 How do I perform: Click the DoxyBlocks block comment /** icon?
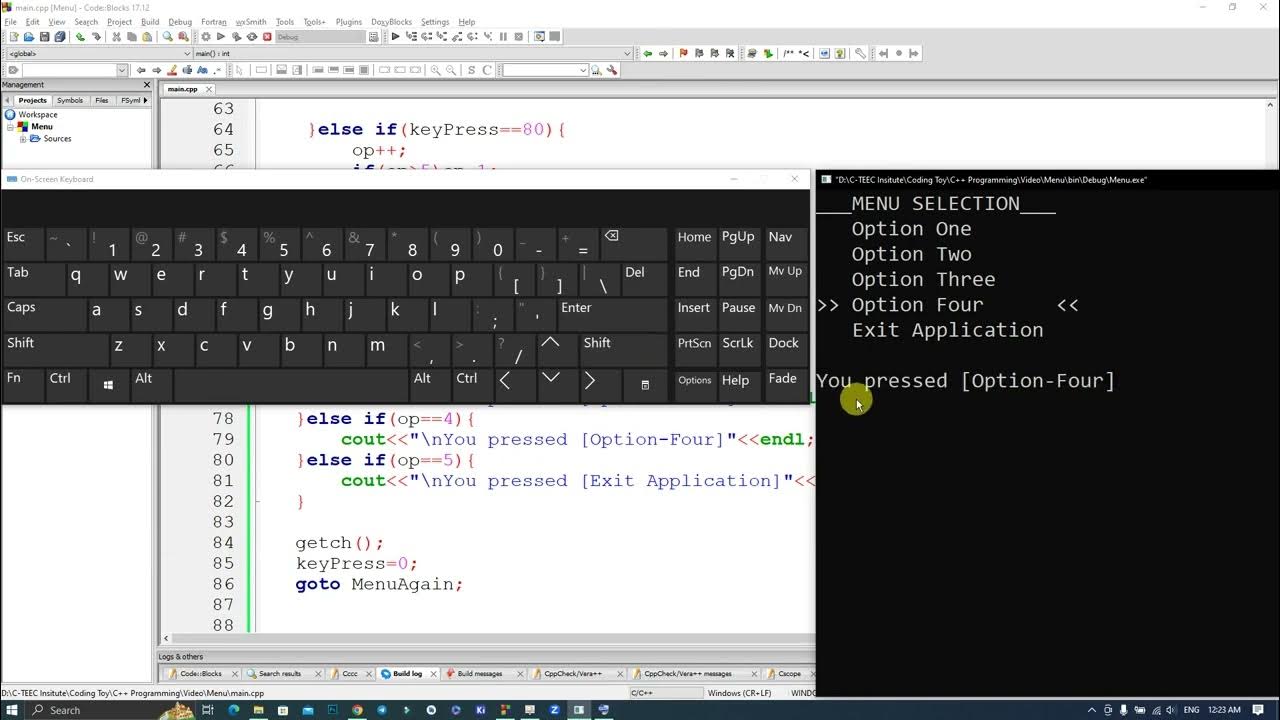click(788, 53)
